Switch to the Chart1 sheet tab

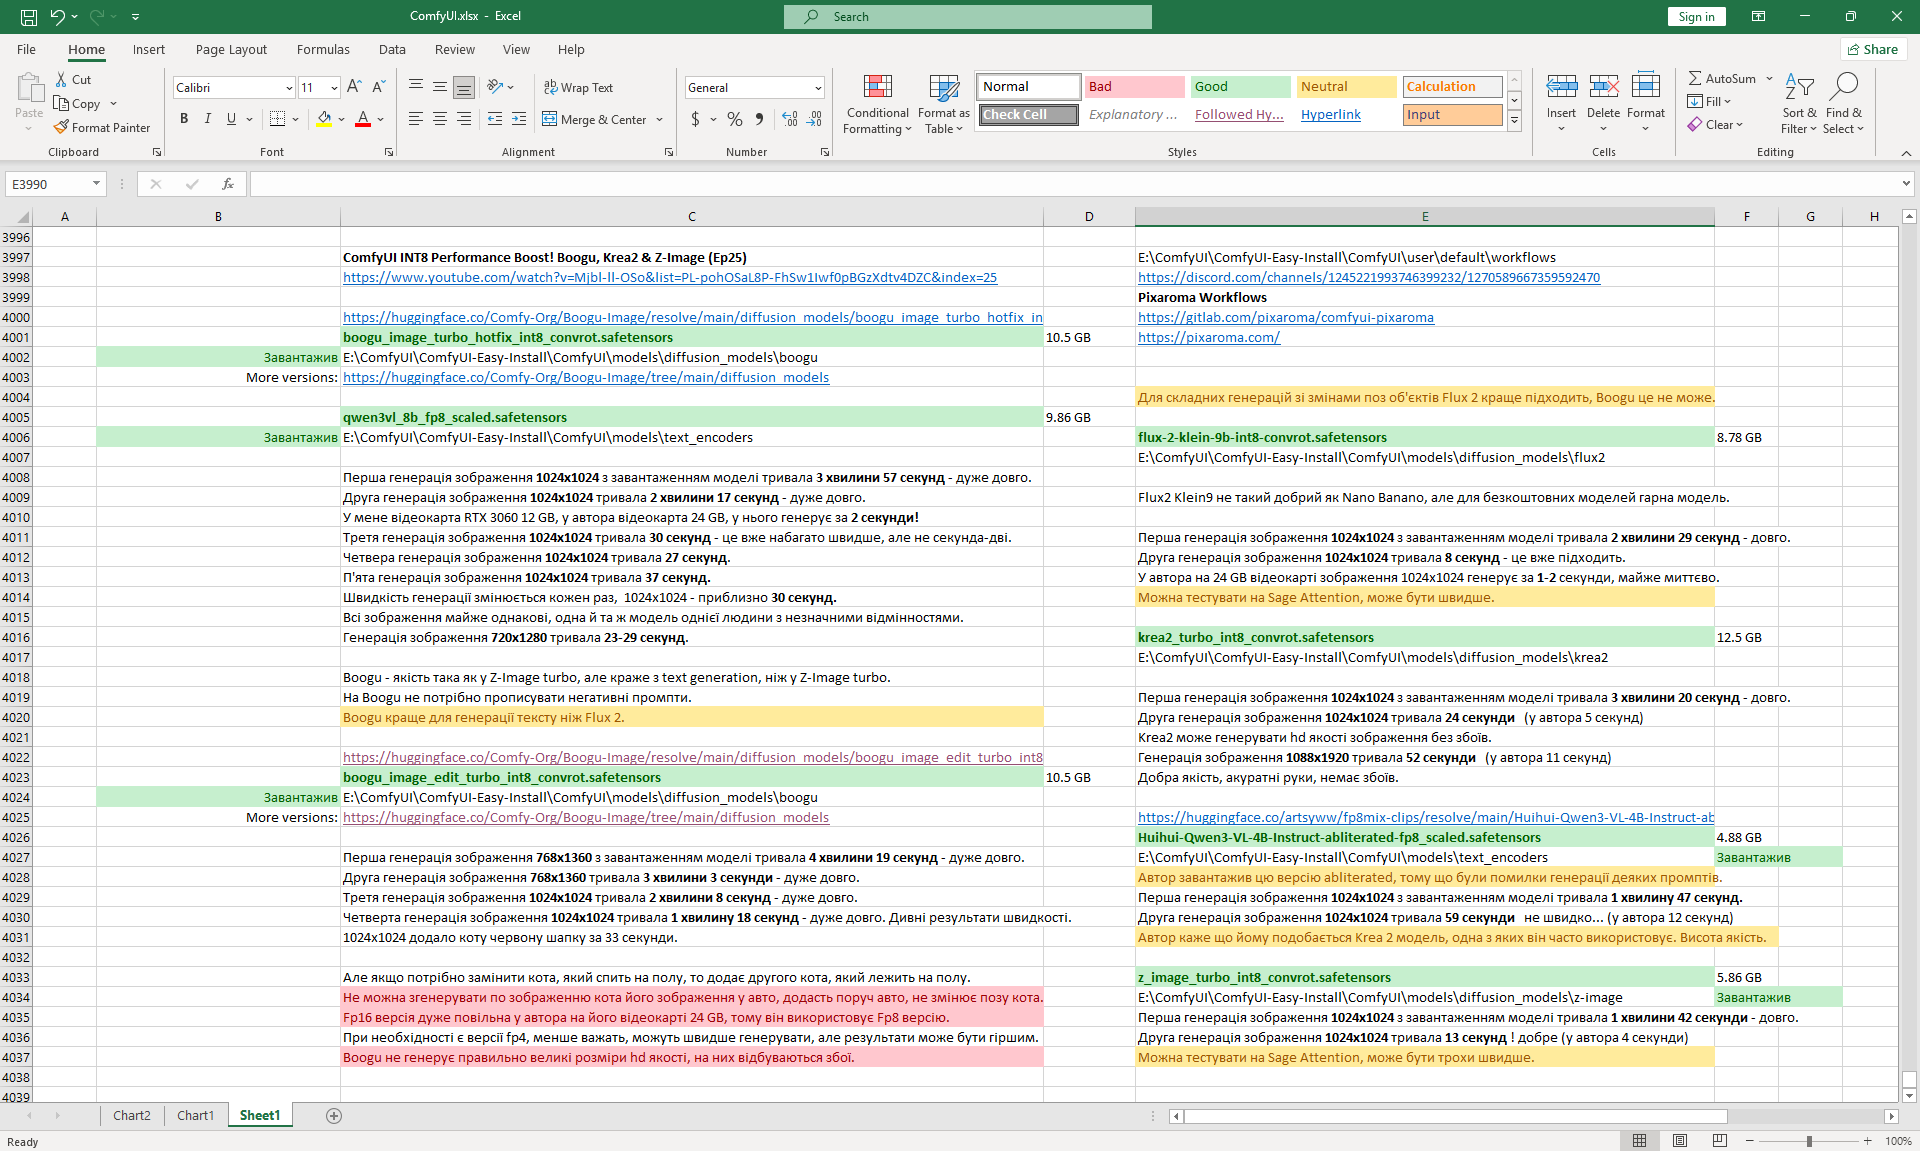click(x=195, y=1115)
